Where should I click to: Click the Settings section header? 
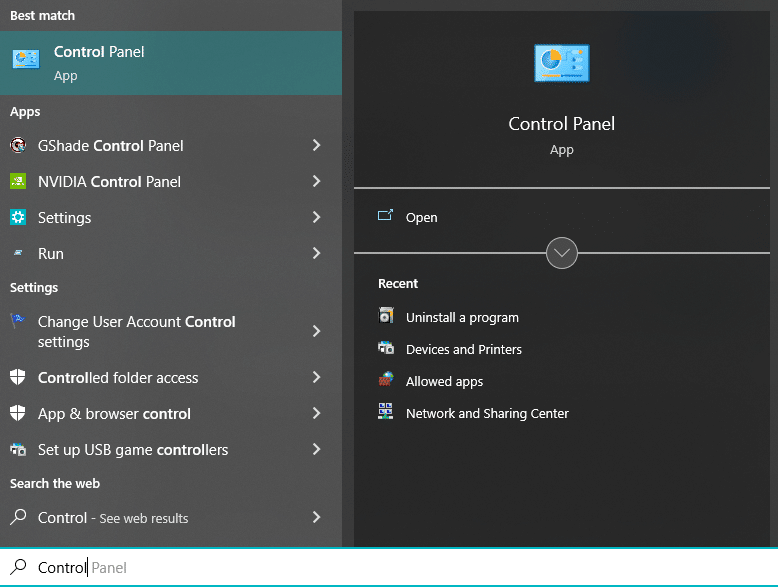(34, 287)
